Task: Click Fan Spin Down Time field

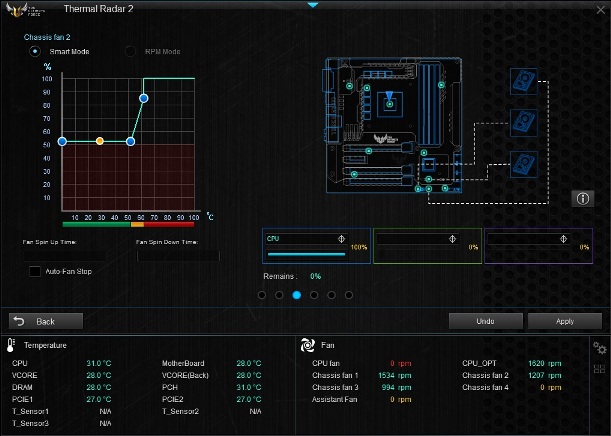Action: [x=178, y=256]
